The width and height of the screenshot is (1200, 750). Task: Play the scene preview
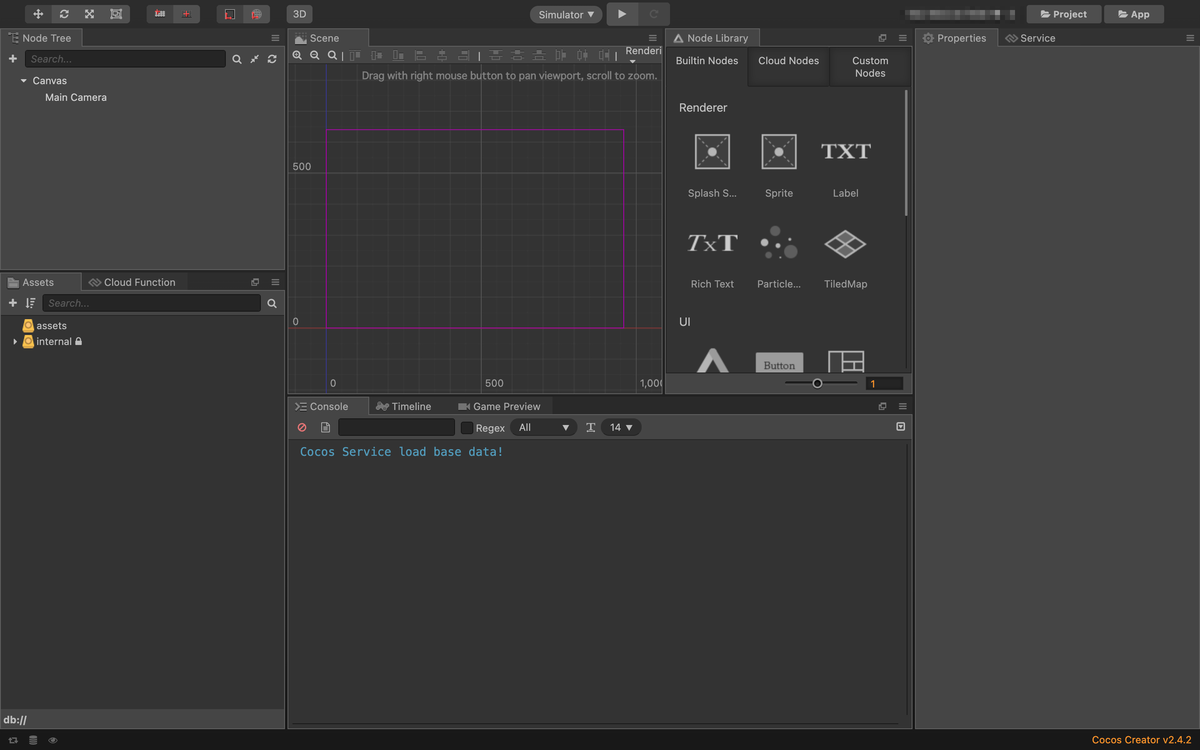click(x=622, y=14)
